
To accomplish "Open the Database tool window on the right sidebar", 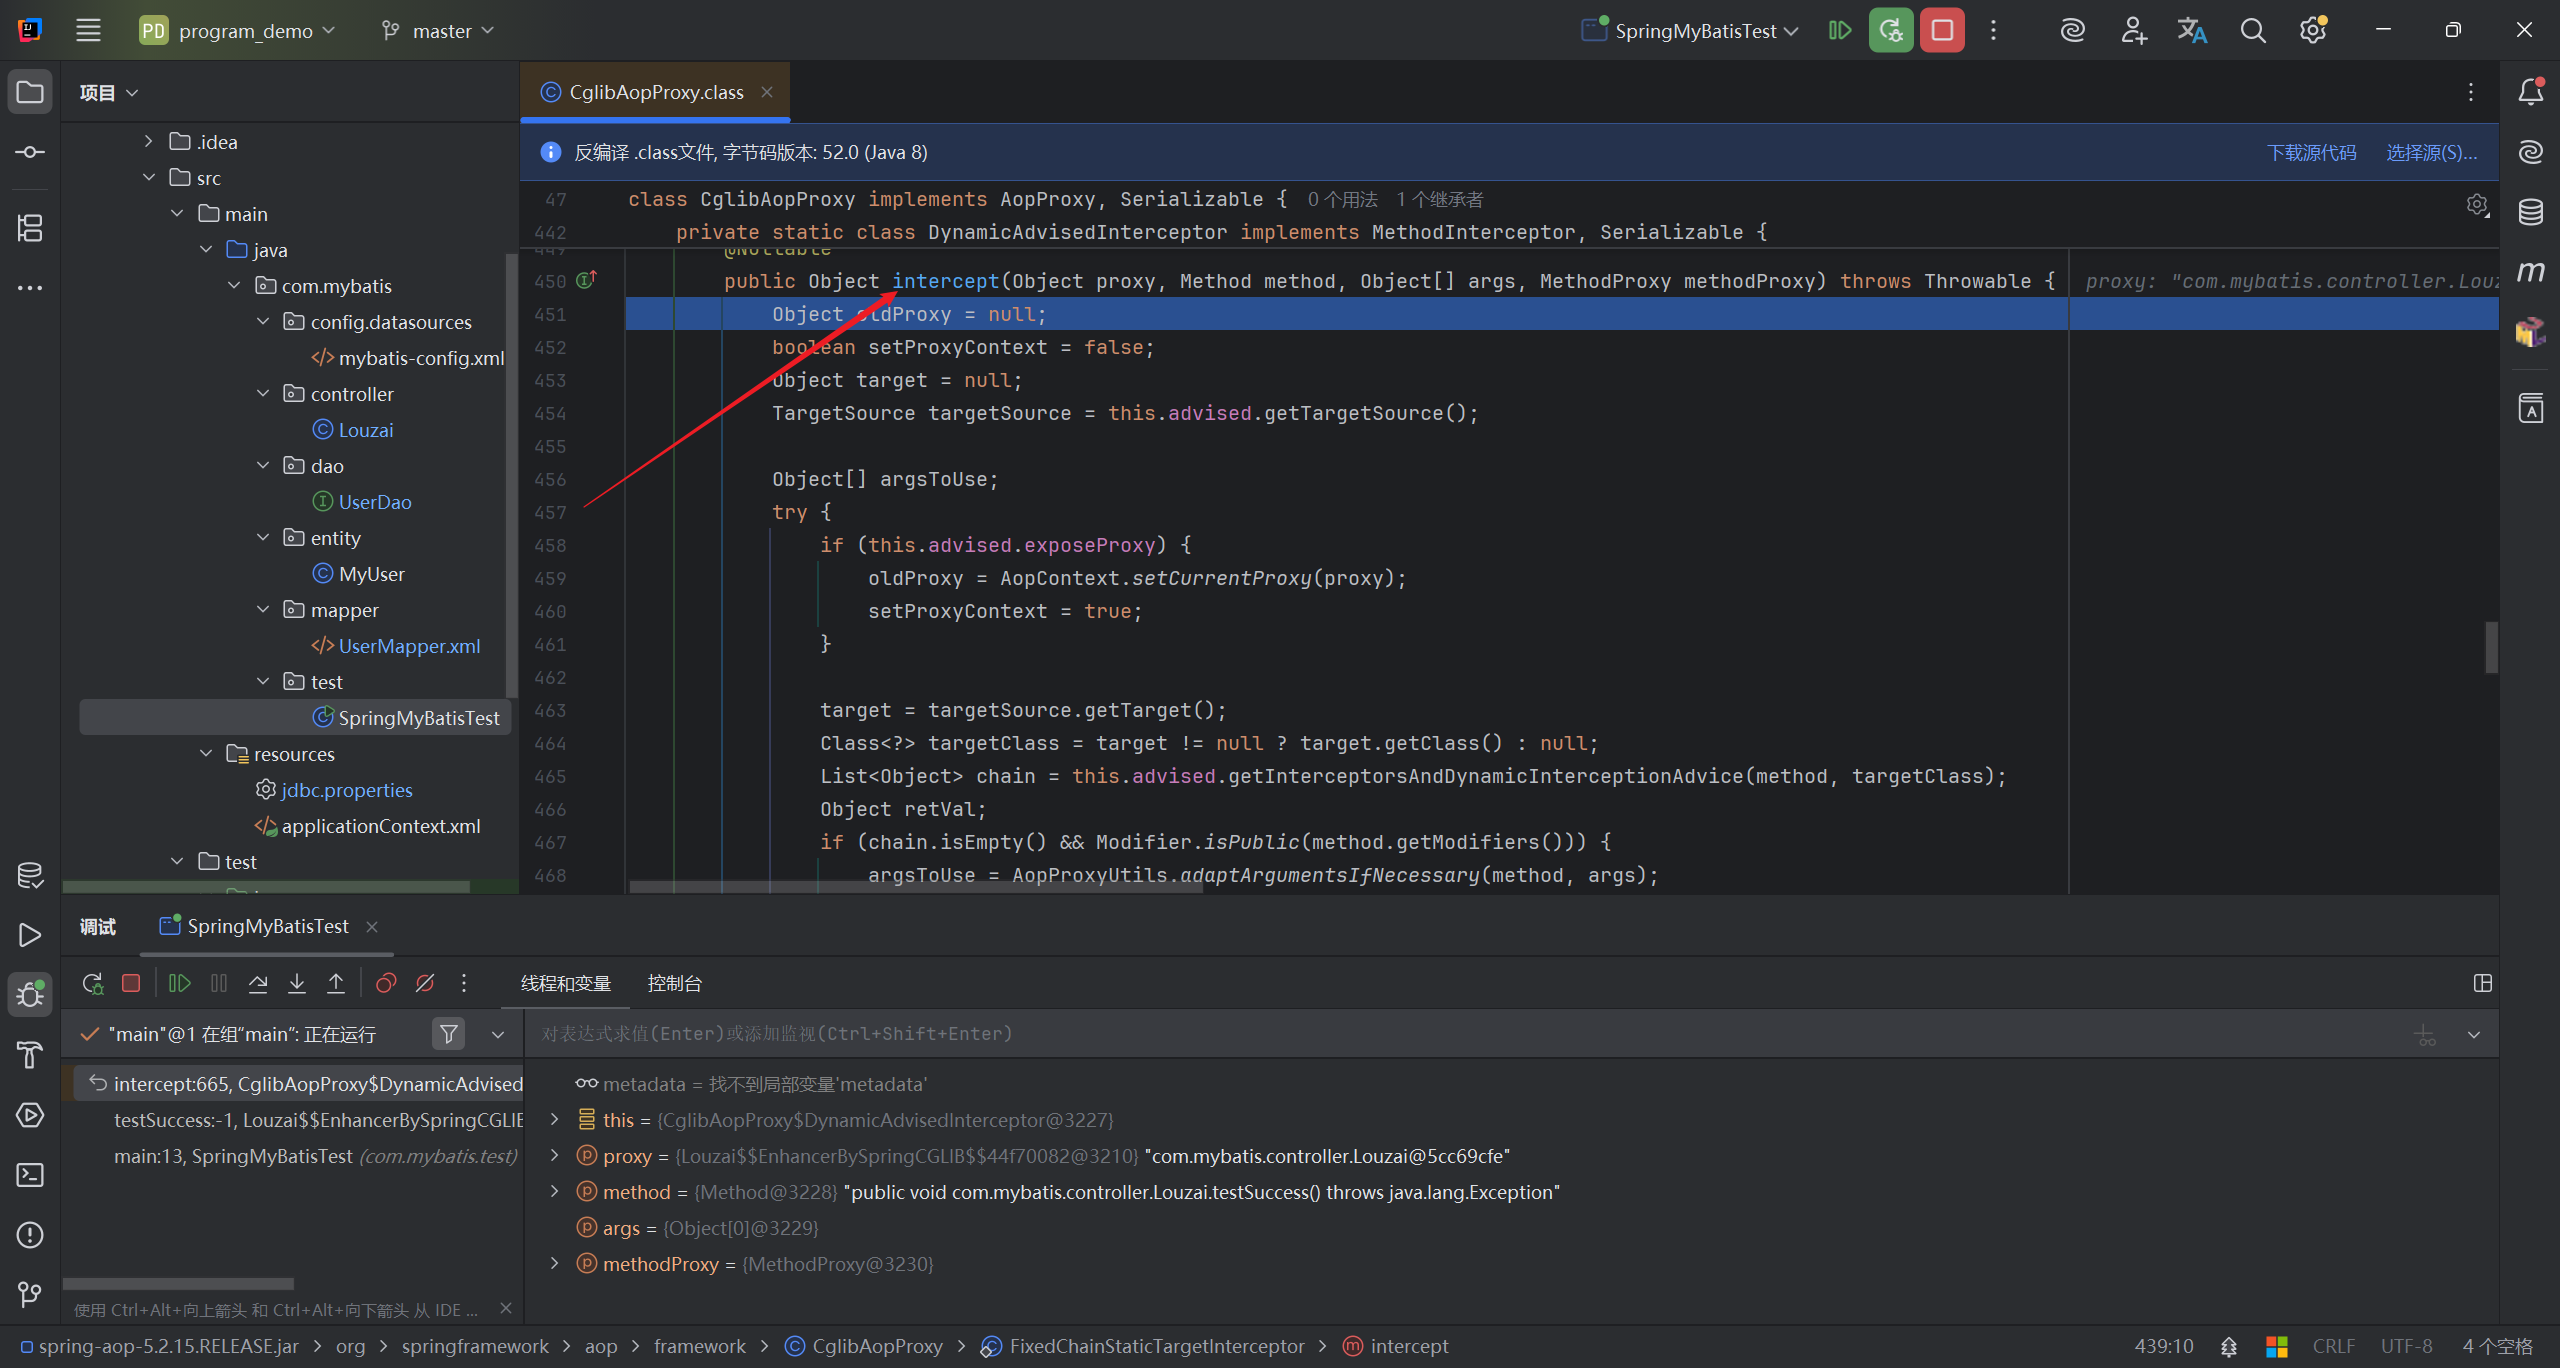I will click(2531, 212).
